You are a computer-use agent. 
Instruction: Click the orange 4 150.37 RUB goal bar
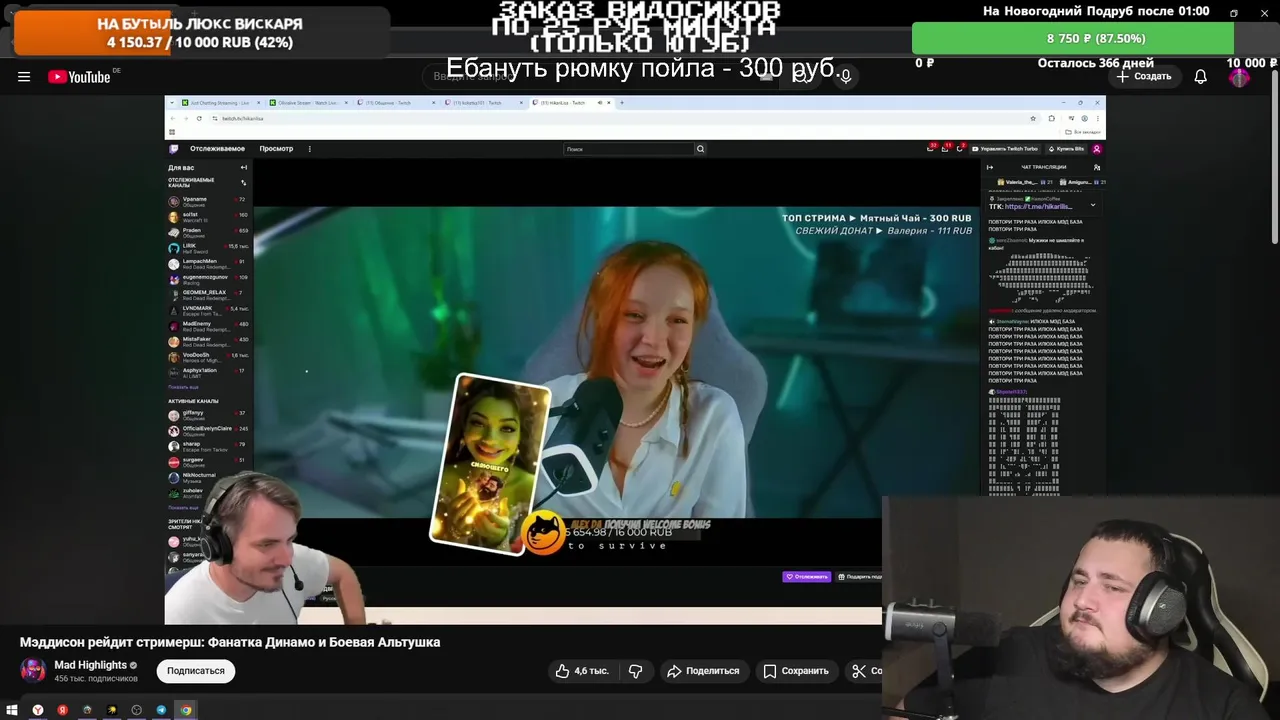[x=200, y=33]
